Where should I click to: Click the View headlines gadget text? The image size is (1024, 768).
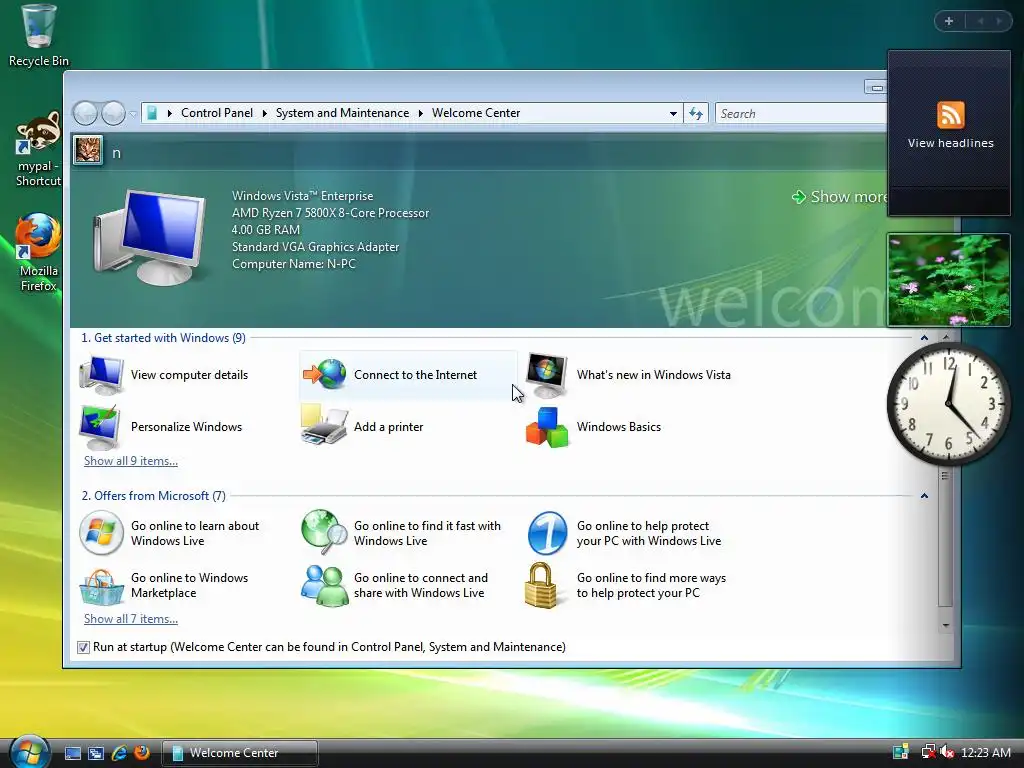pos(950,143)
